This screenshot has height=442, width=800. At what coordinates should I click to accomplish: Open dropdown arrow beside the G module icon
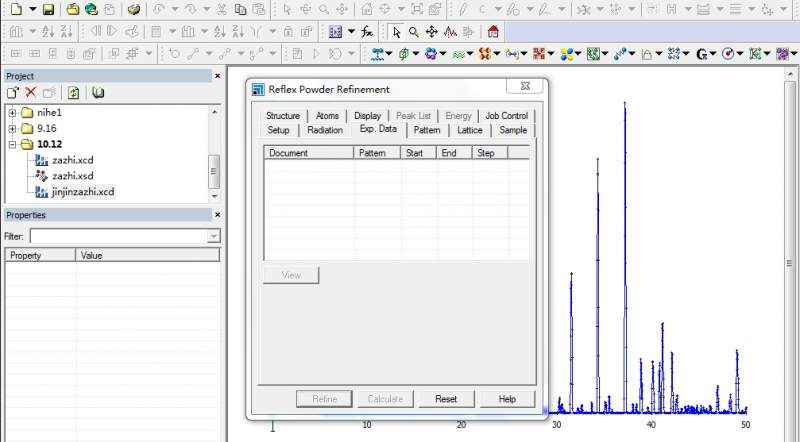713,54
